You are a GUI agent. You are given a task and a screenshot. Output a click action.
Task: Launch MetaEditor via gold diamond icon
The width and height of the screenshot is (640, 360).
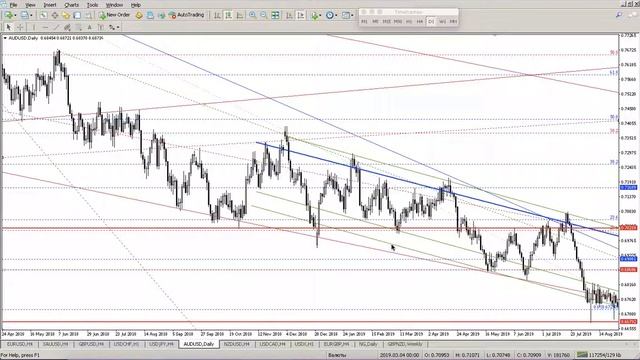pyautogui.click(x=139, y=15)
